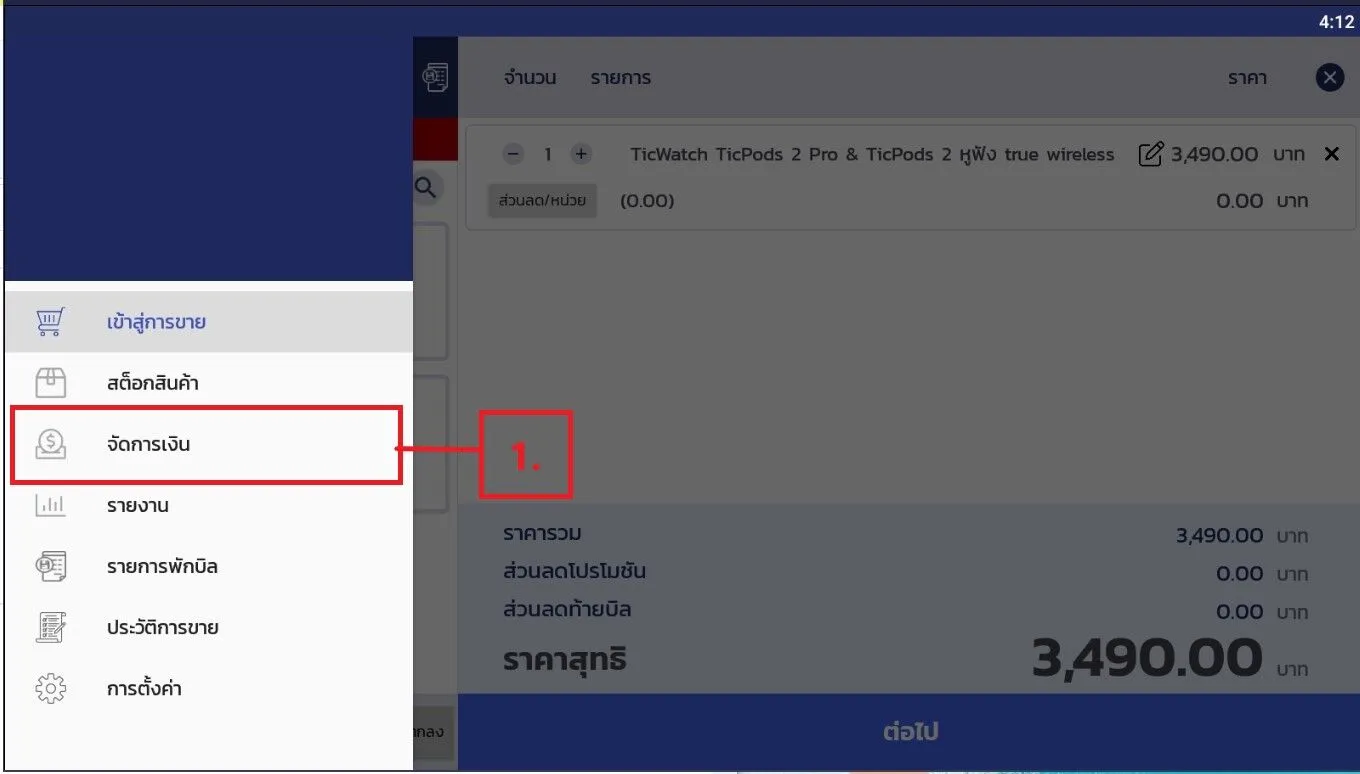Click the edit price pencil icon

[x=1151, y=154]
